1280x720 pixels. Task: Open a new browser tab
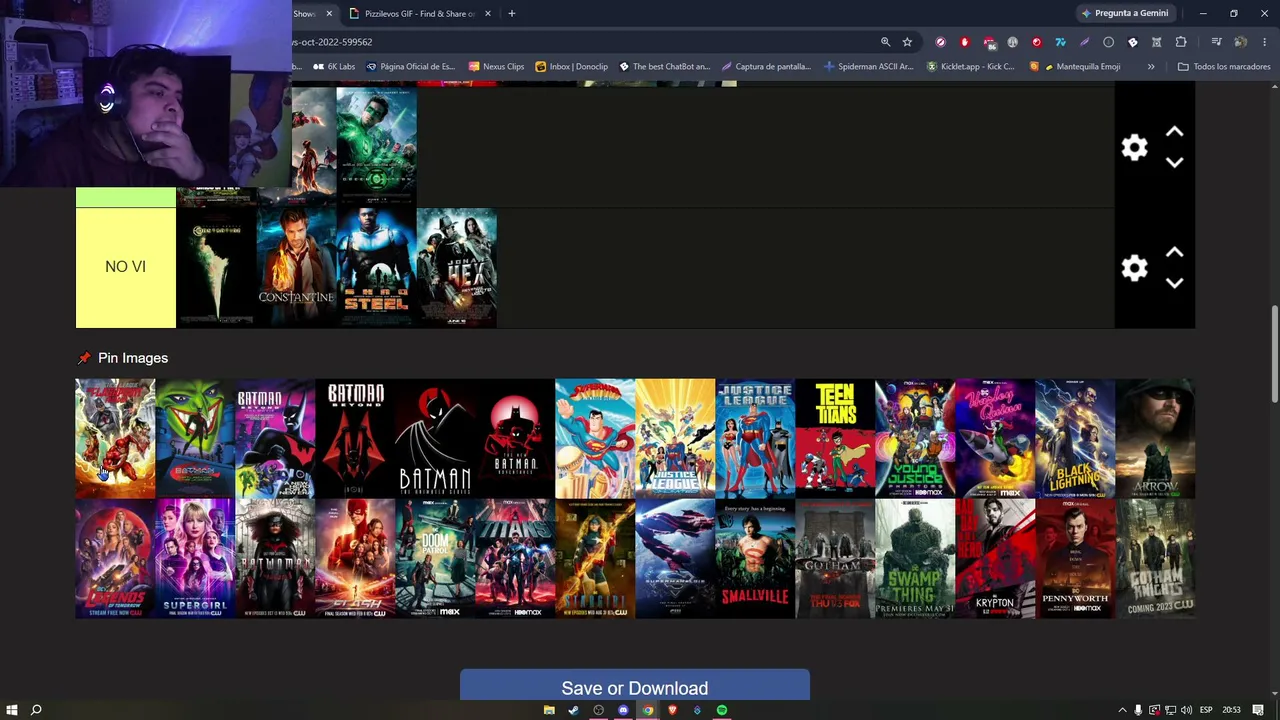coord(512,13)
